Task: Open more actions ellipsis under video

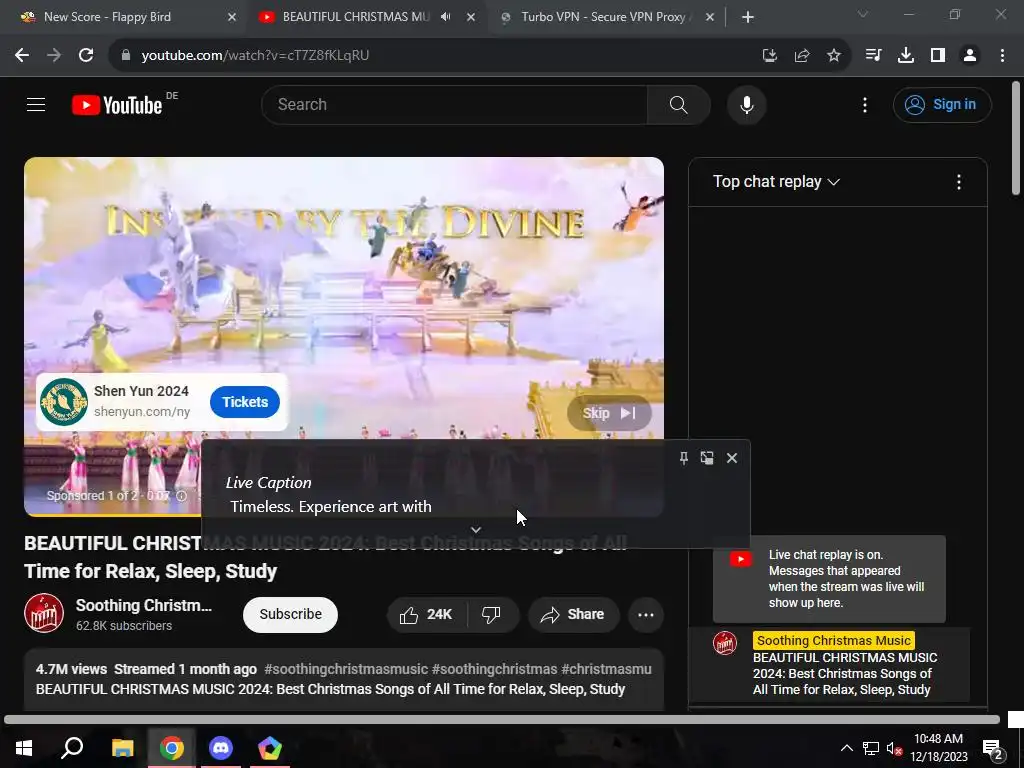Action: pyautogui.click(x=646, y=615)
